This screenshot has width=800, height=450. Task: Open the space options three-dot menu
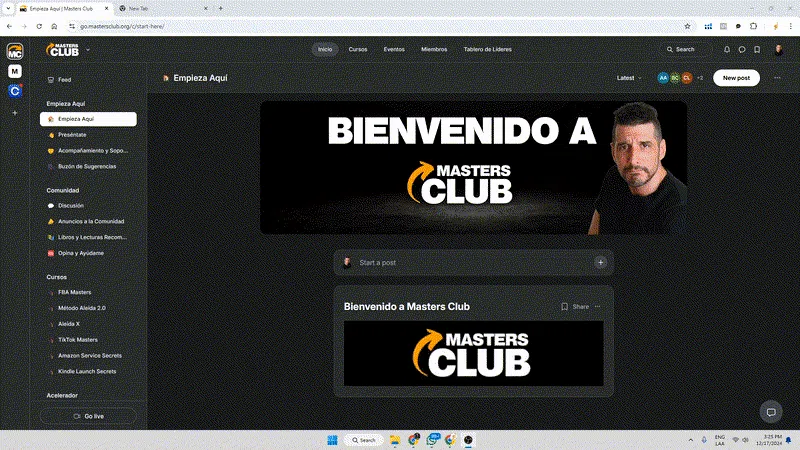click(777, 78)
